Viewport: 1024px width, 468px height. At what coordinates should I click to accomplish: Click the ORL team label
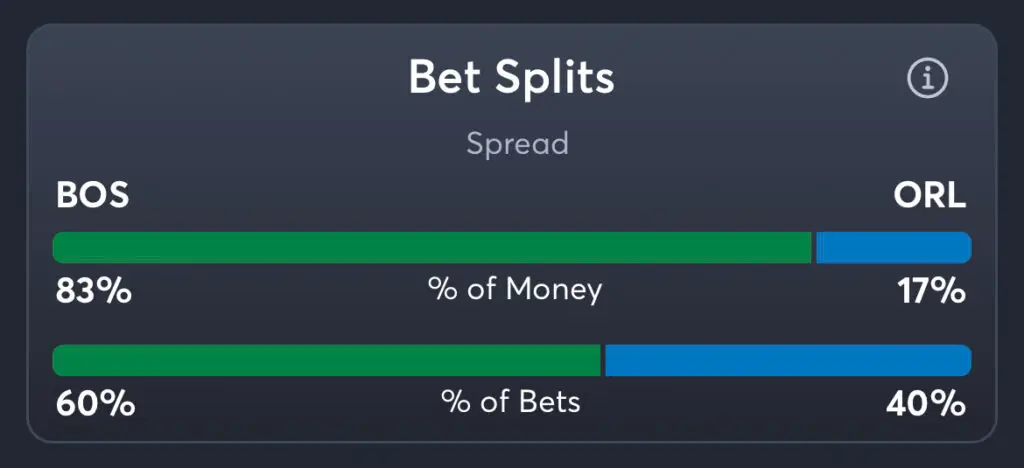pyautogui.click(x=930, y=195)
